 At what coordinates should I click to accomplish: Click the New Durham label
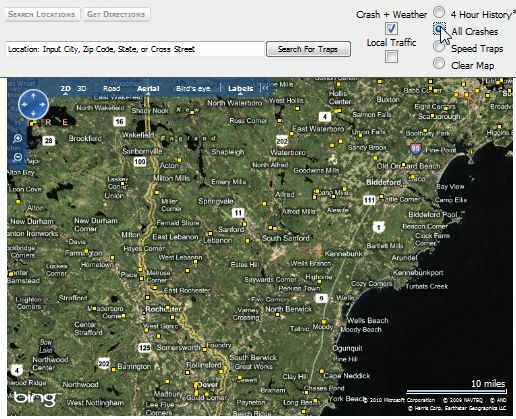pyautogui.click(x=32, y=221)
